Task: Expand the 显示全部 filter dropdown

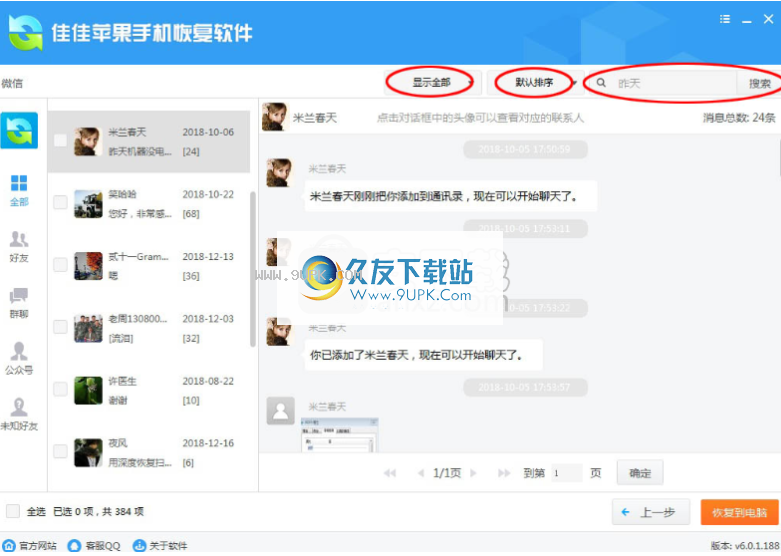Action: (432, 83)
